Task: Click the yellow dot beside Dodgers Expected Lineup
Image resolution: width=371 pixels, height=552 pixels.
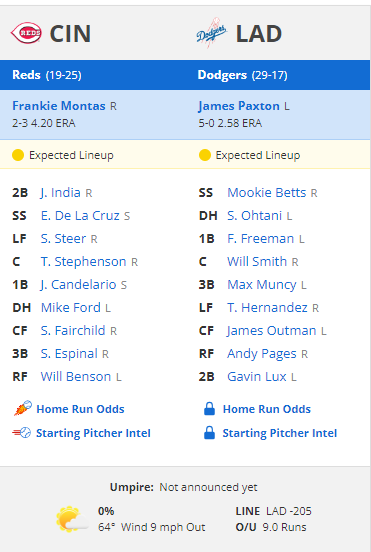Action: 205,155
